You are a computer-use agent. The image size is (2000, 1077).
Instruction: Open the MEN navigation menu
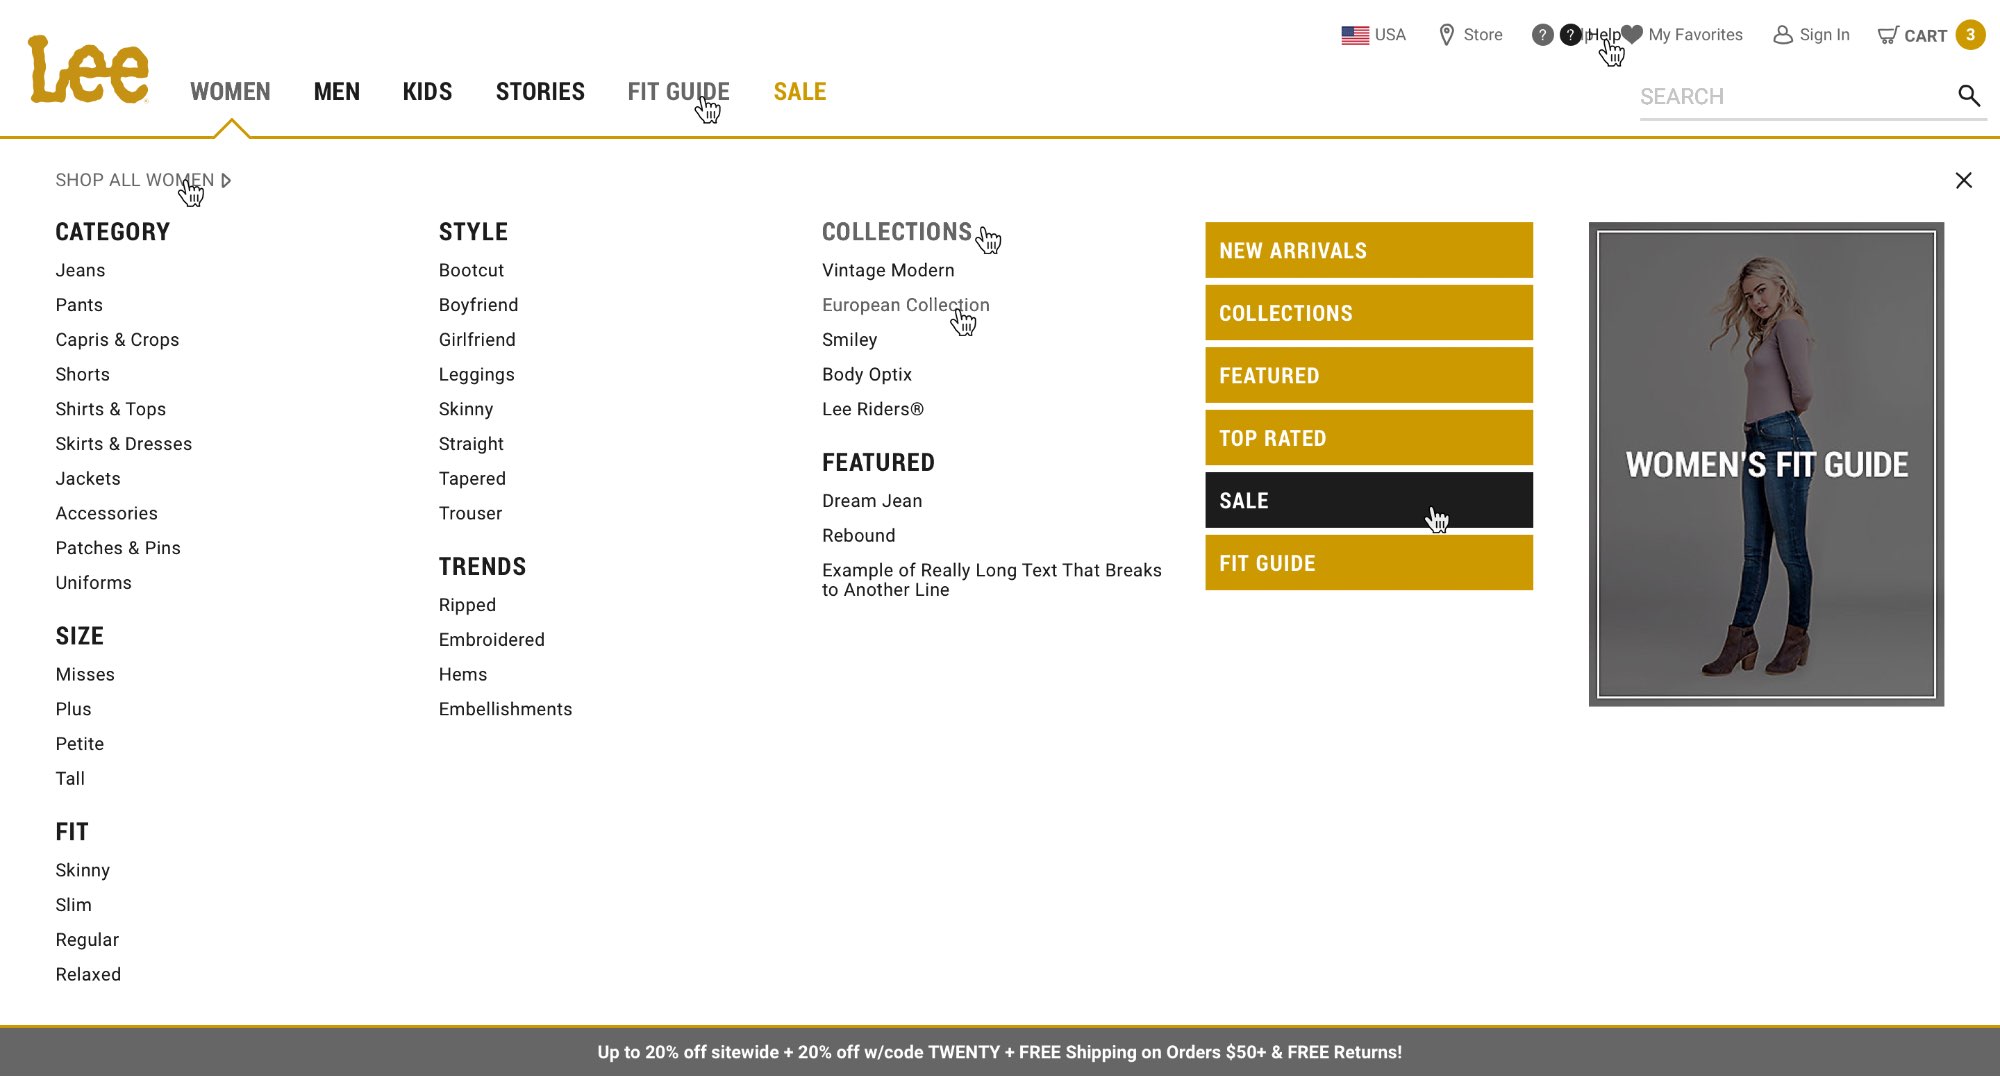click(x=336, y=92)
